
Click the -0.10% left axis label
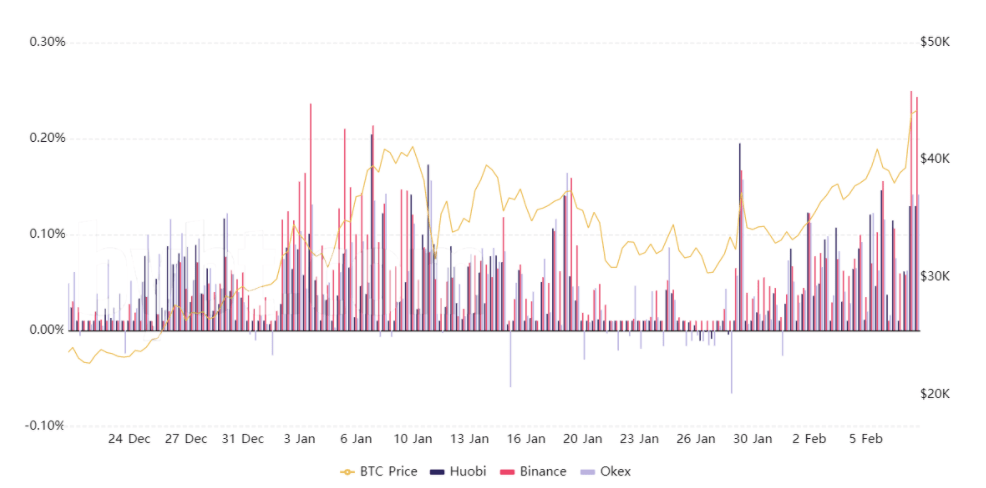pos(45,426)
